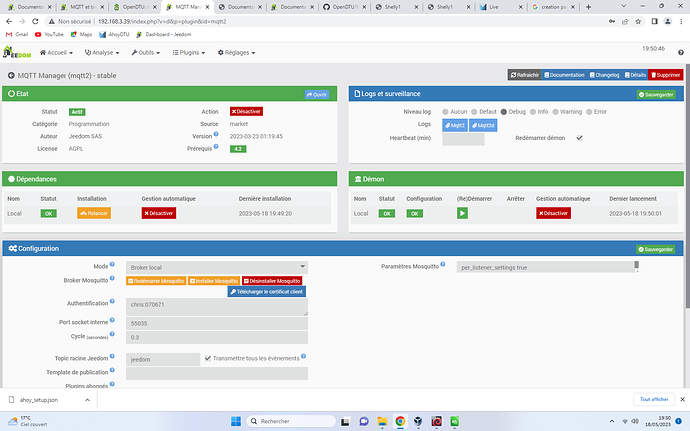Click the Jeedom logo
The height and width of the screenshot is (431, 690).
point(17,52)
